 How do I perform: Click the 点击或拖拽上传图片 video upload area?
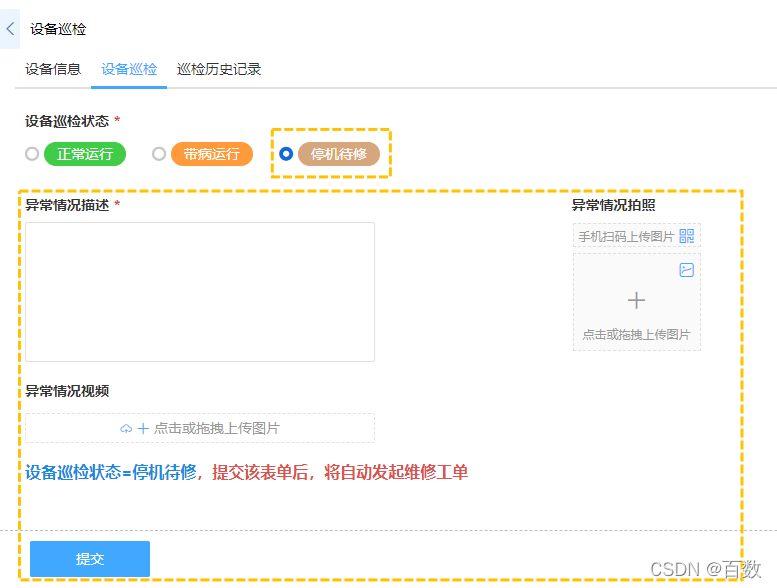tap(200, 428)
